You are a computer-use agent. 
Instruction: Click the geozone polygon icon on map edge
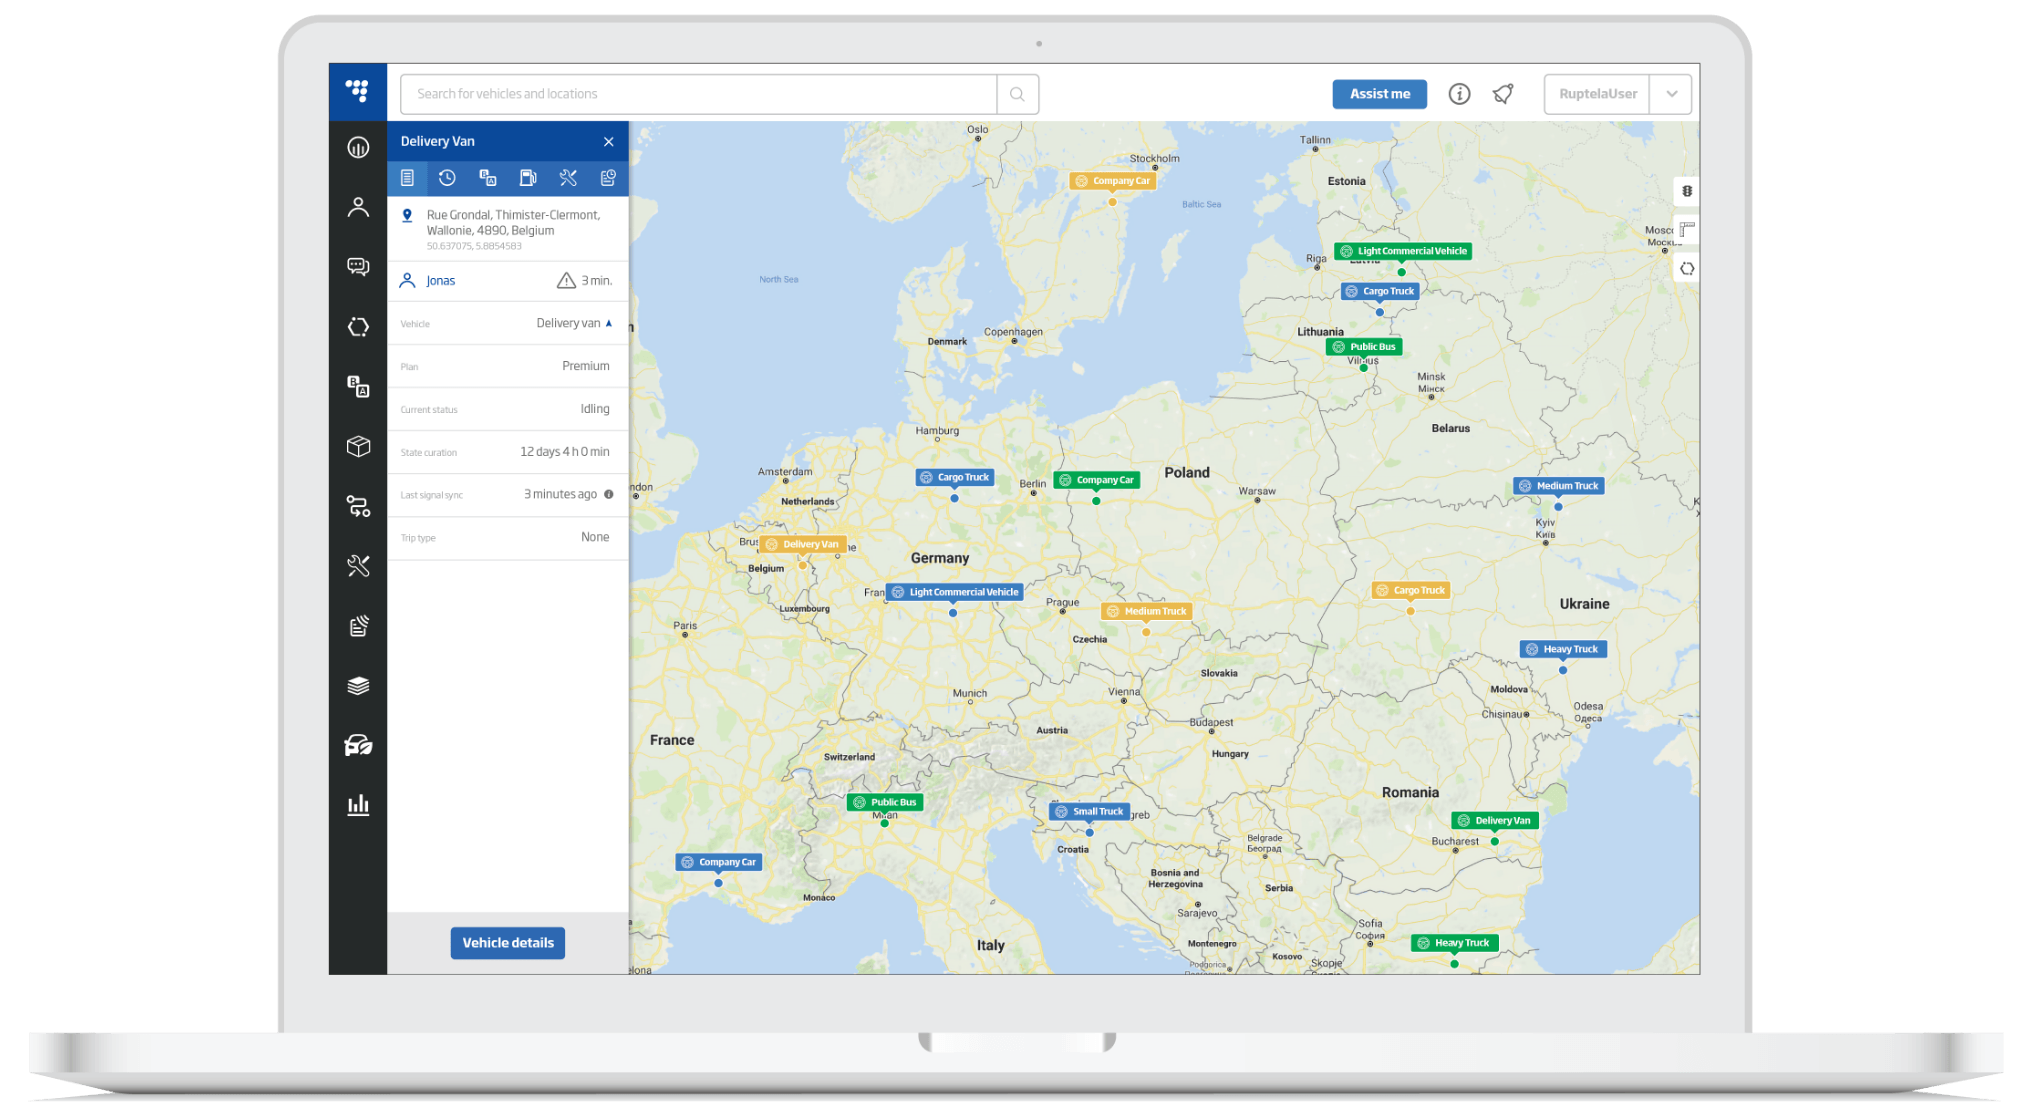pyautogui.click(x=1687, y=269)
